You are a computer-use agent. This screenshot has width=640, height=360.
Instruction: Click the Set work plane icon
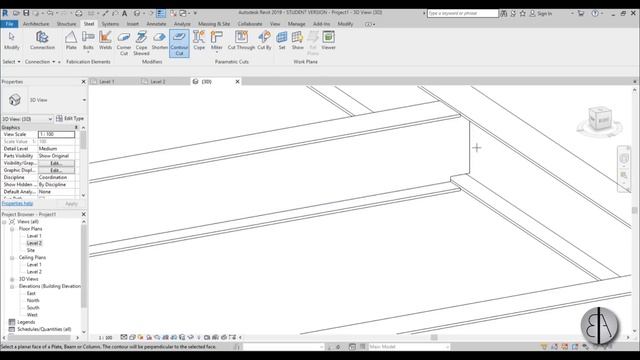coord(282,40)
